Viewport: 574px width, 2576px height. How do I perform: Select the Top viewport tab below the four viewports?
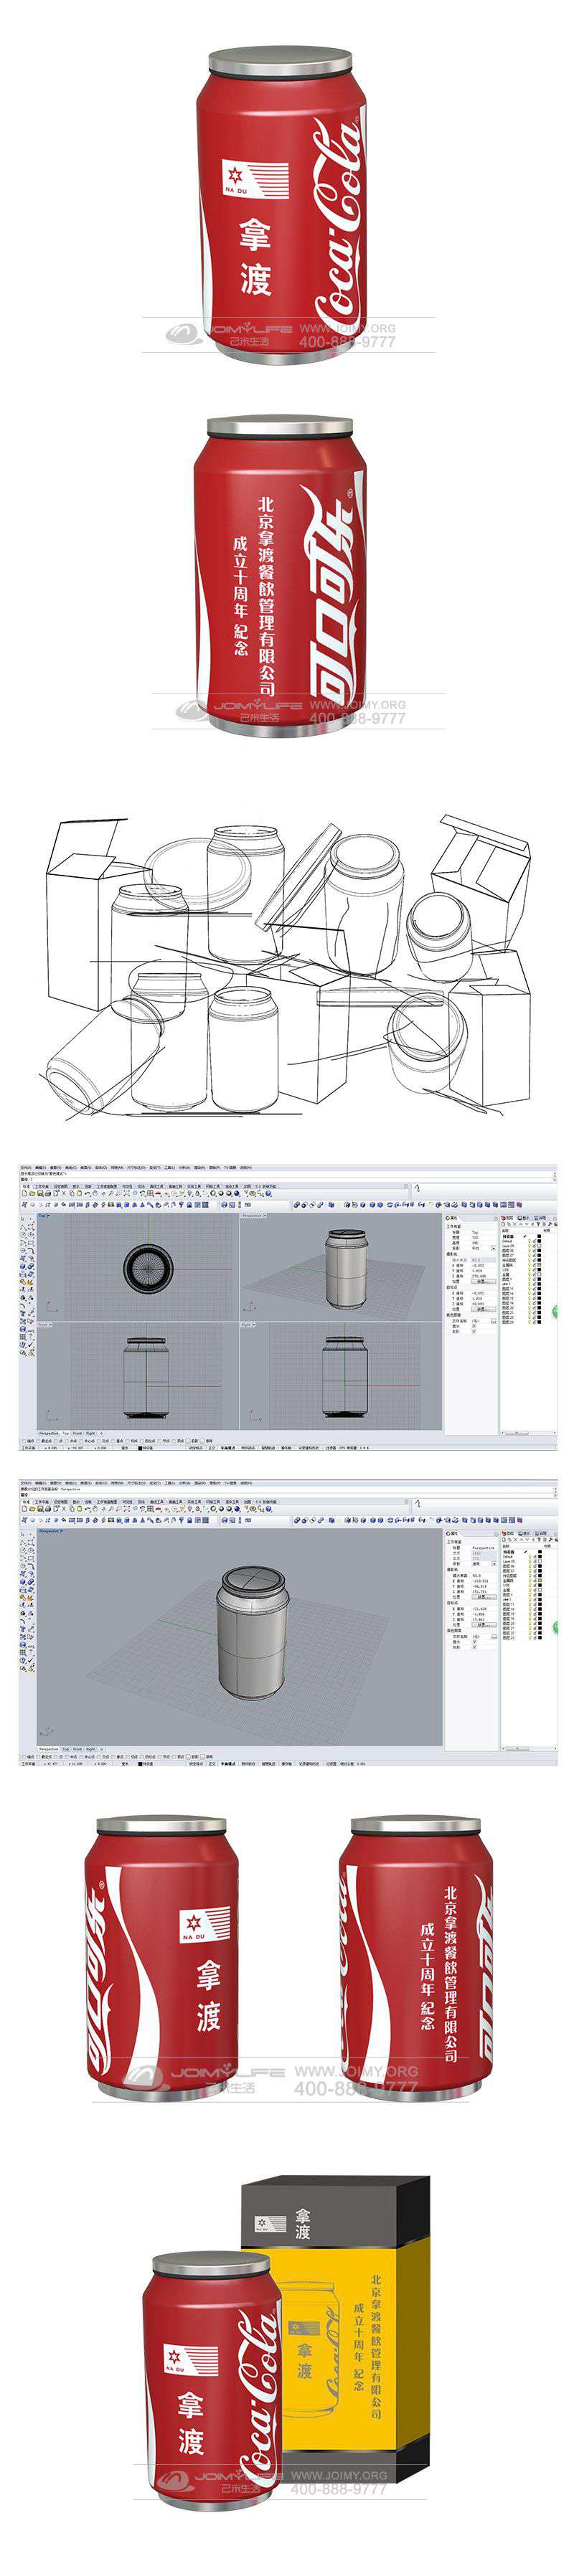(67, 1433)
